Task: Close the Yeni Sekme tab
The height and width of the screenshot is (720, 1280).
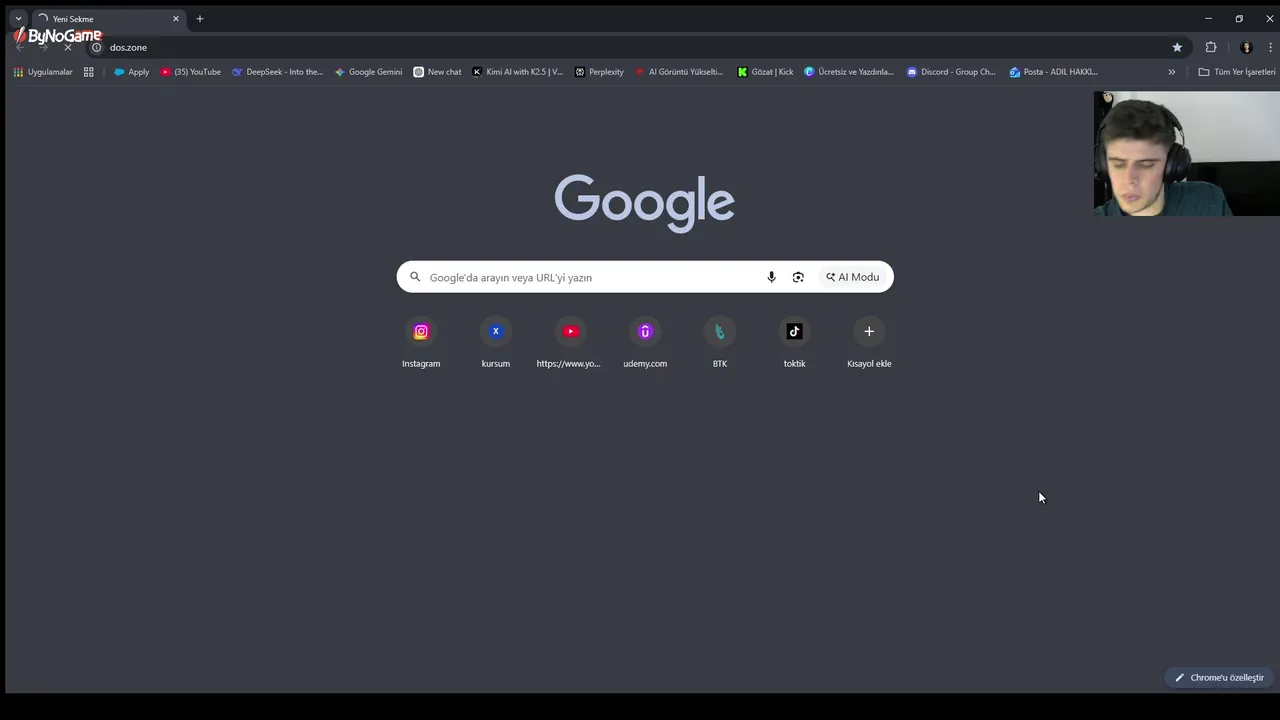Action: [176, 18]
